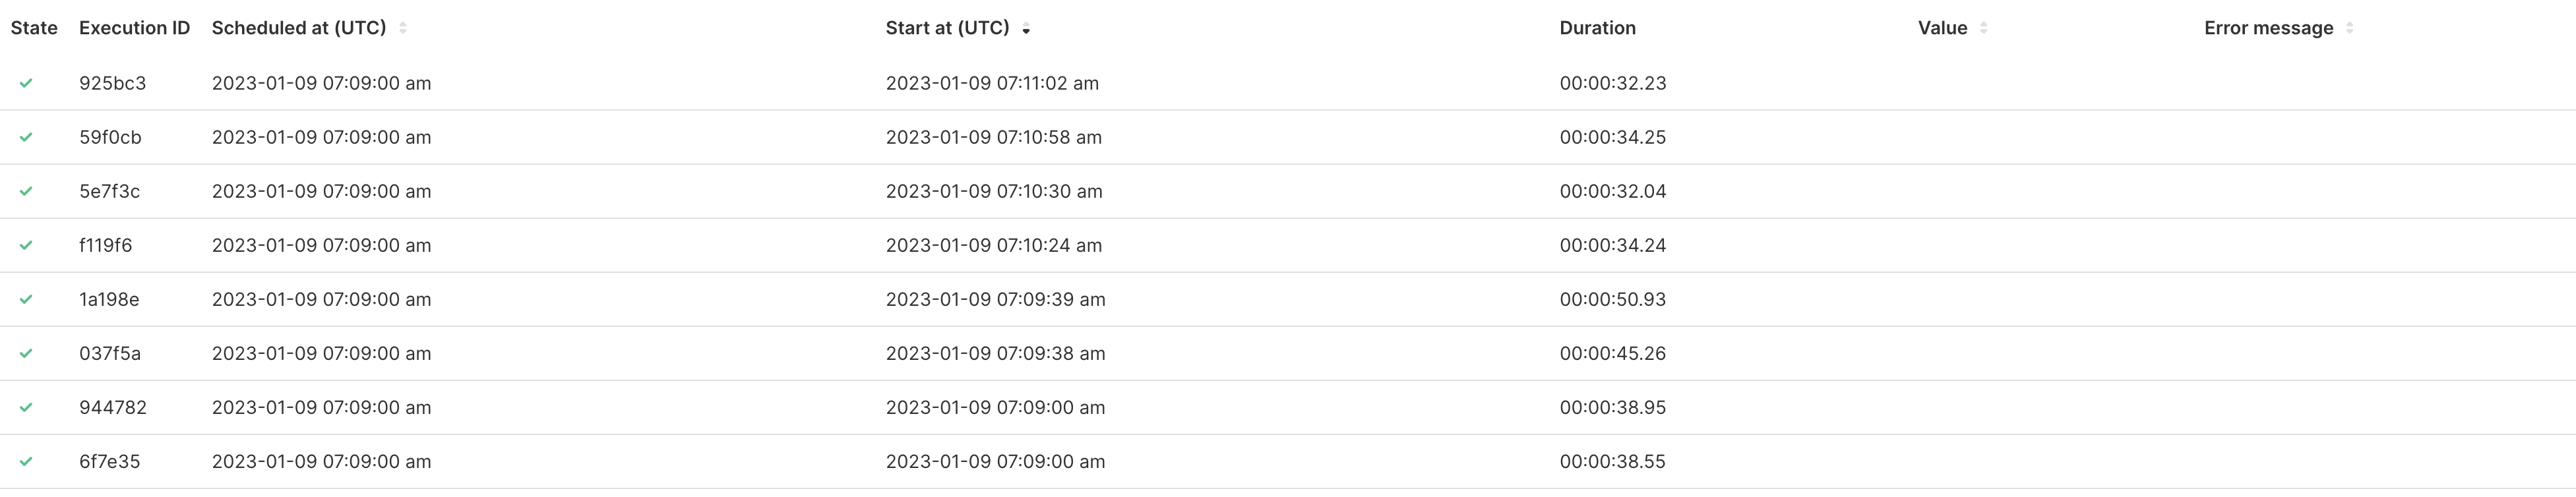Click the state checkmark for 037f5a

[26, 353]
